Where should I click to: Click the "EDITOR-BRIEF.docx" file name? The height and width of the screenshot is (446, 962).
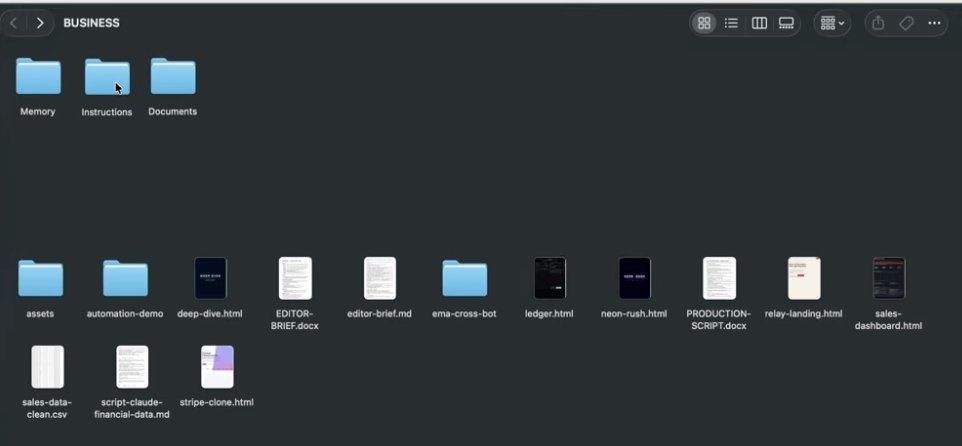click(294, 320)
